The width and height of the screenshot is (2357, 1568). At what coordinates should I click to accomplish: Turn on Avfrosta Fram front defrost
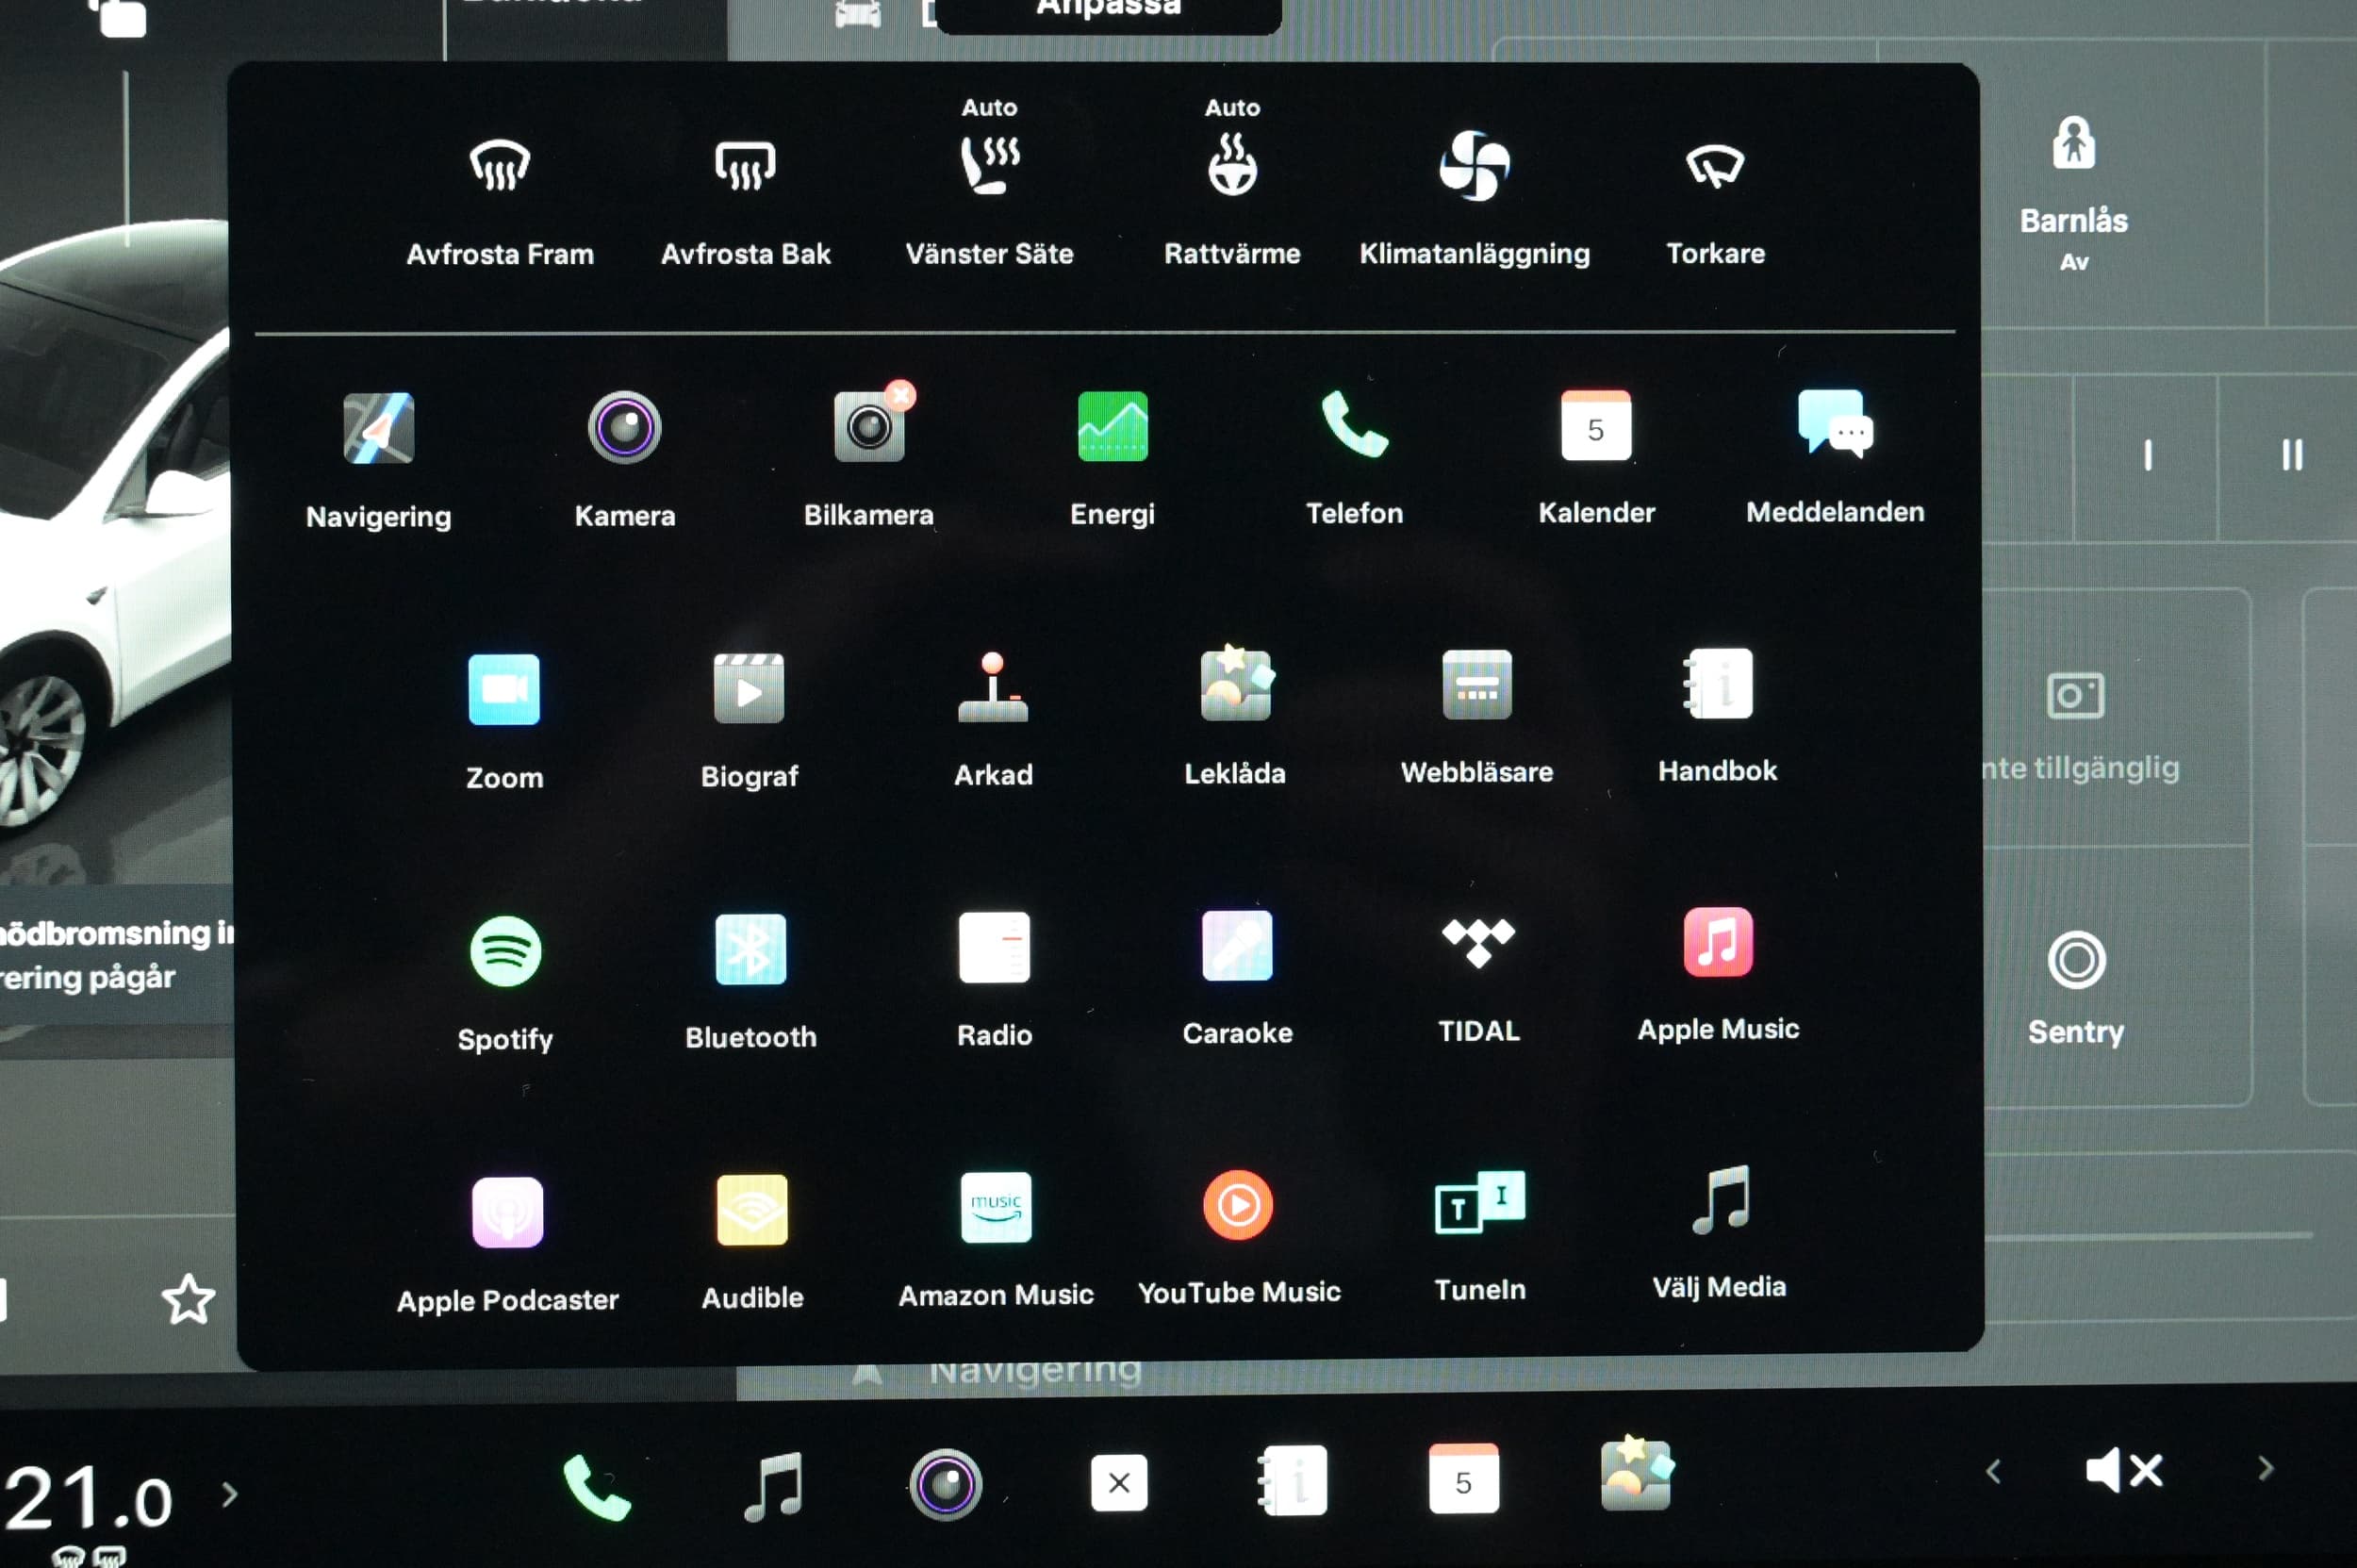[x=500, y=201]
